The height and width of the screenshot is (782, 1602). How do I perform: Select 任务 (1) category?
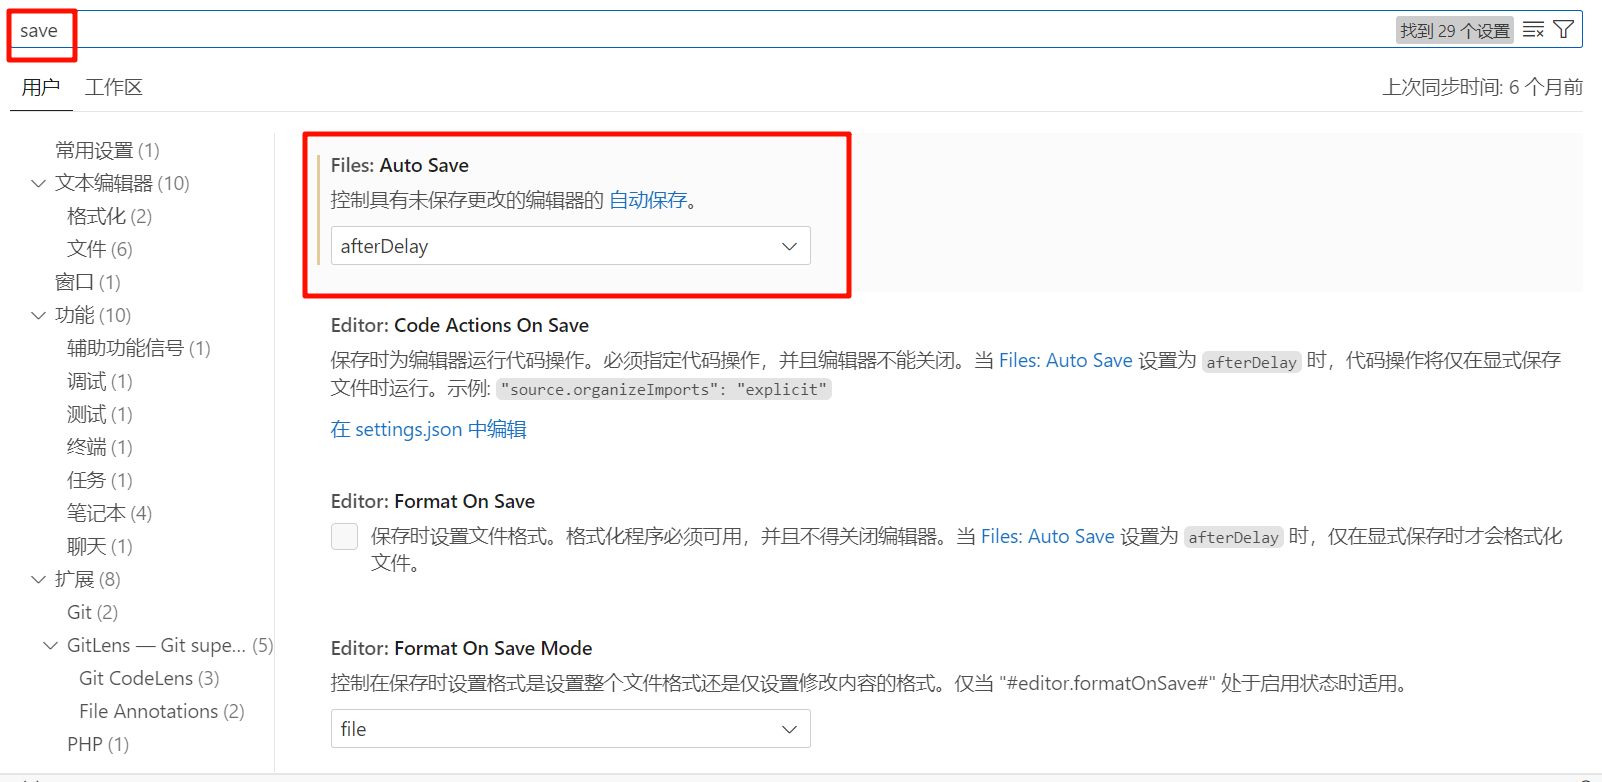coord(99,480)
